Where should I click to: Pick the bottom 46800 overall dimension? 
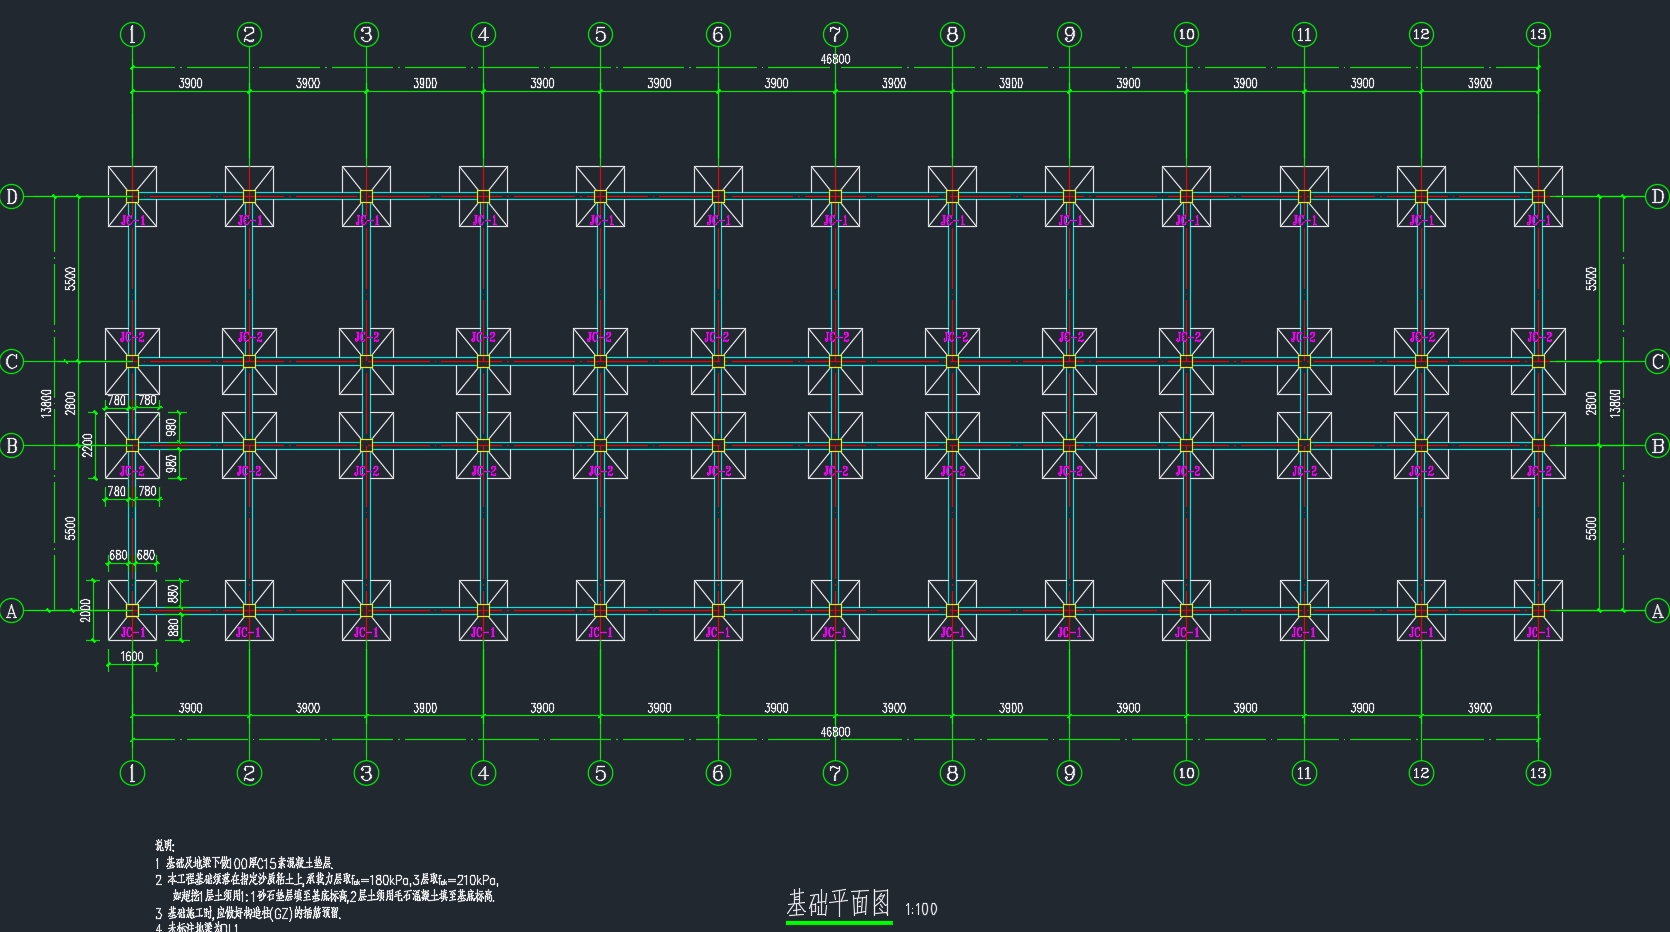[x=835, y=732]
